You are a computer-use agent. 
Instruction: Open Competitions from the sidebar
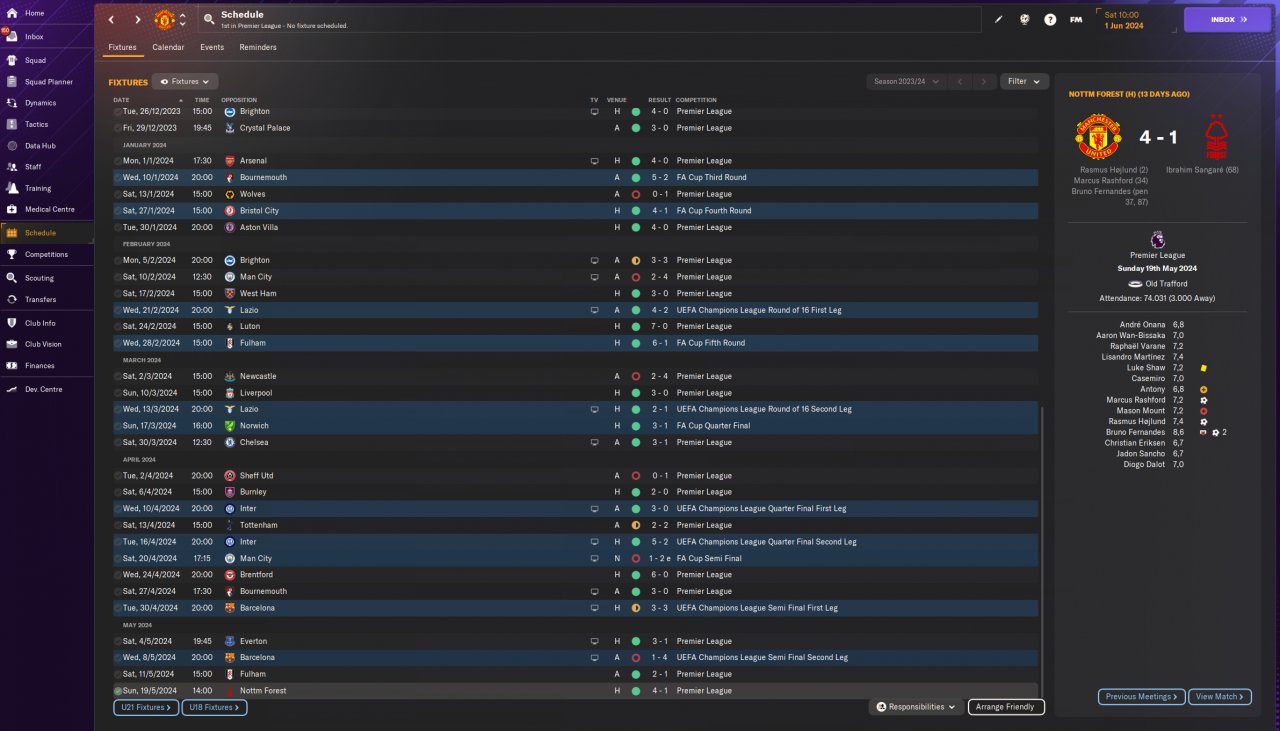tap(47, 255)
